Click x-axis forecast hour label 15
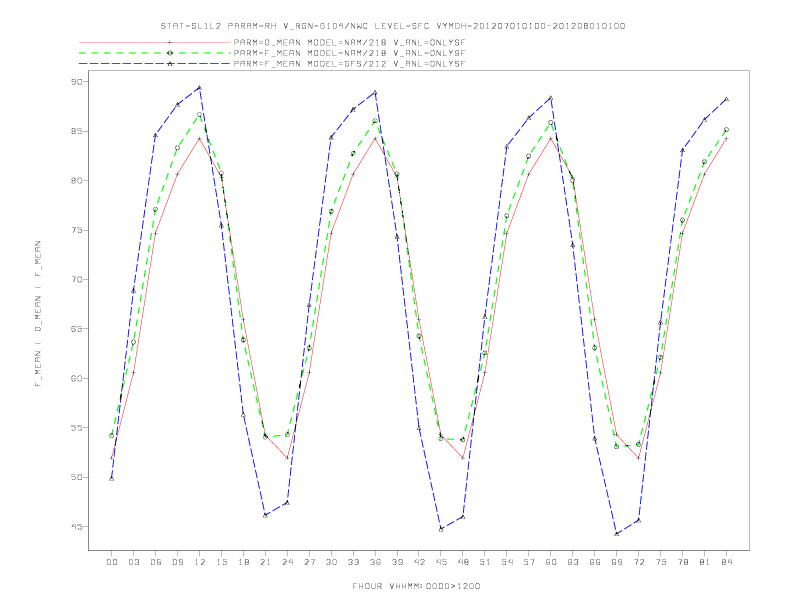792x612 pixels. [x=221, y=562]
